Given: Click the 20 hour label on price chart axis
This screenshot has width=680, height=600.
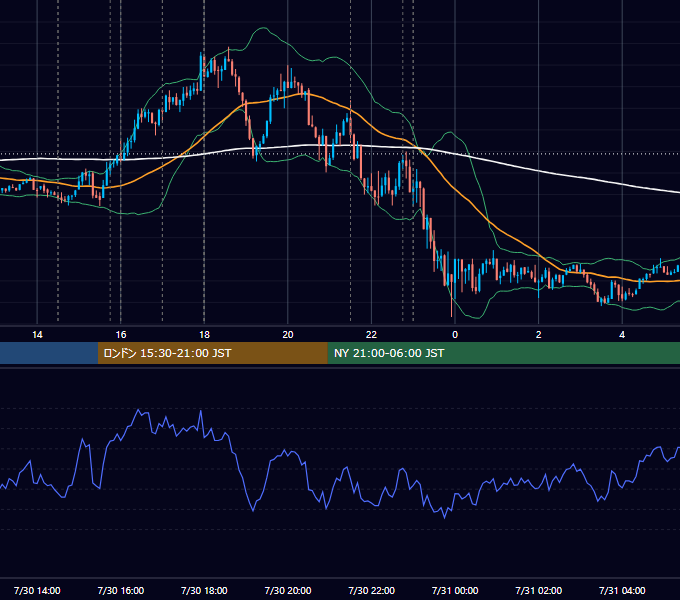Looking at the screenshot, I should pos(288,335).
